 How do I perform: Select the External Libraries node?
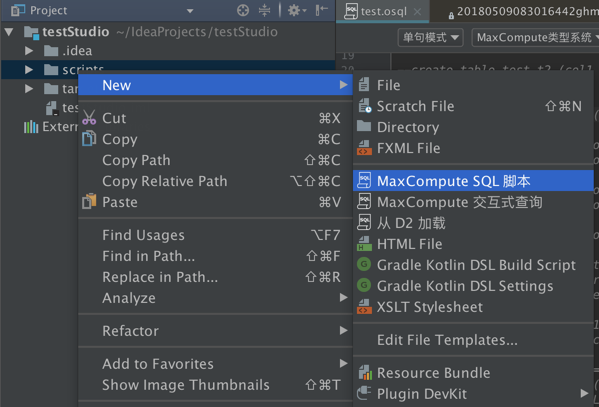click(x=50, y=126)
